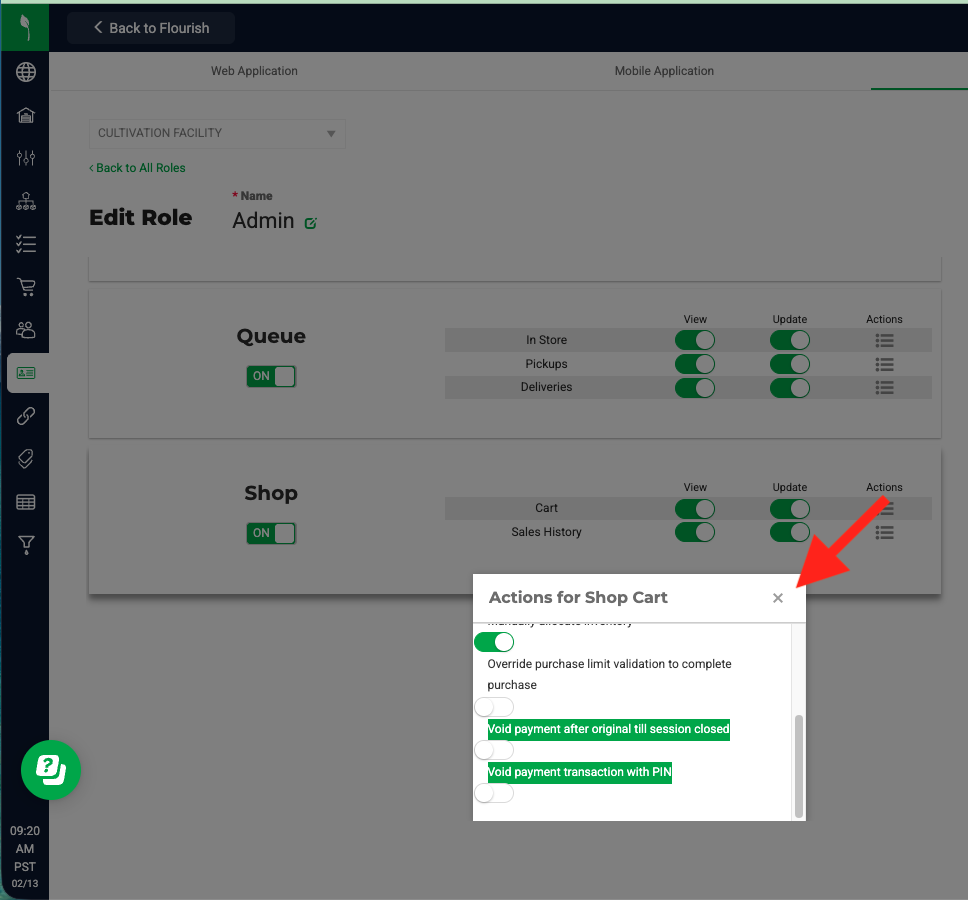The height and width of the screenshot is (900, 968).
Task: Open the facility building icon in sidebar
Action: 25,115
